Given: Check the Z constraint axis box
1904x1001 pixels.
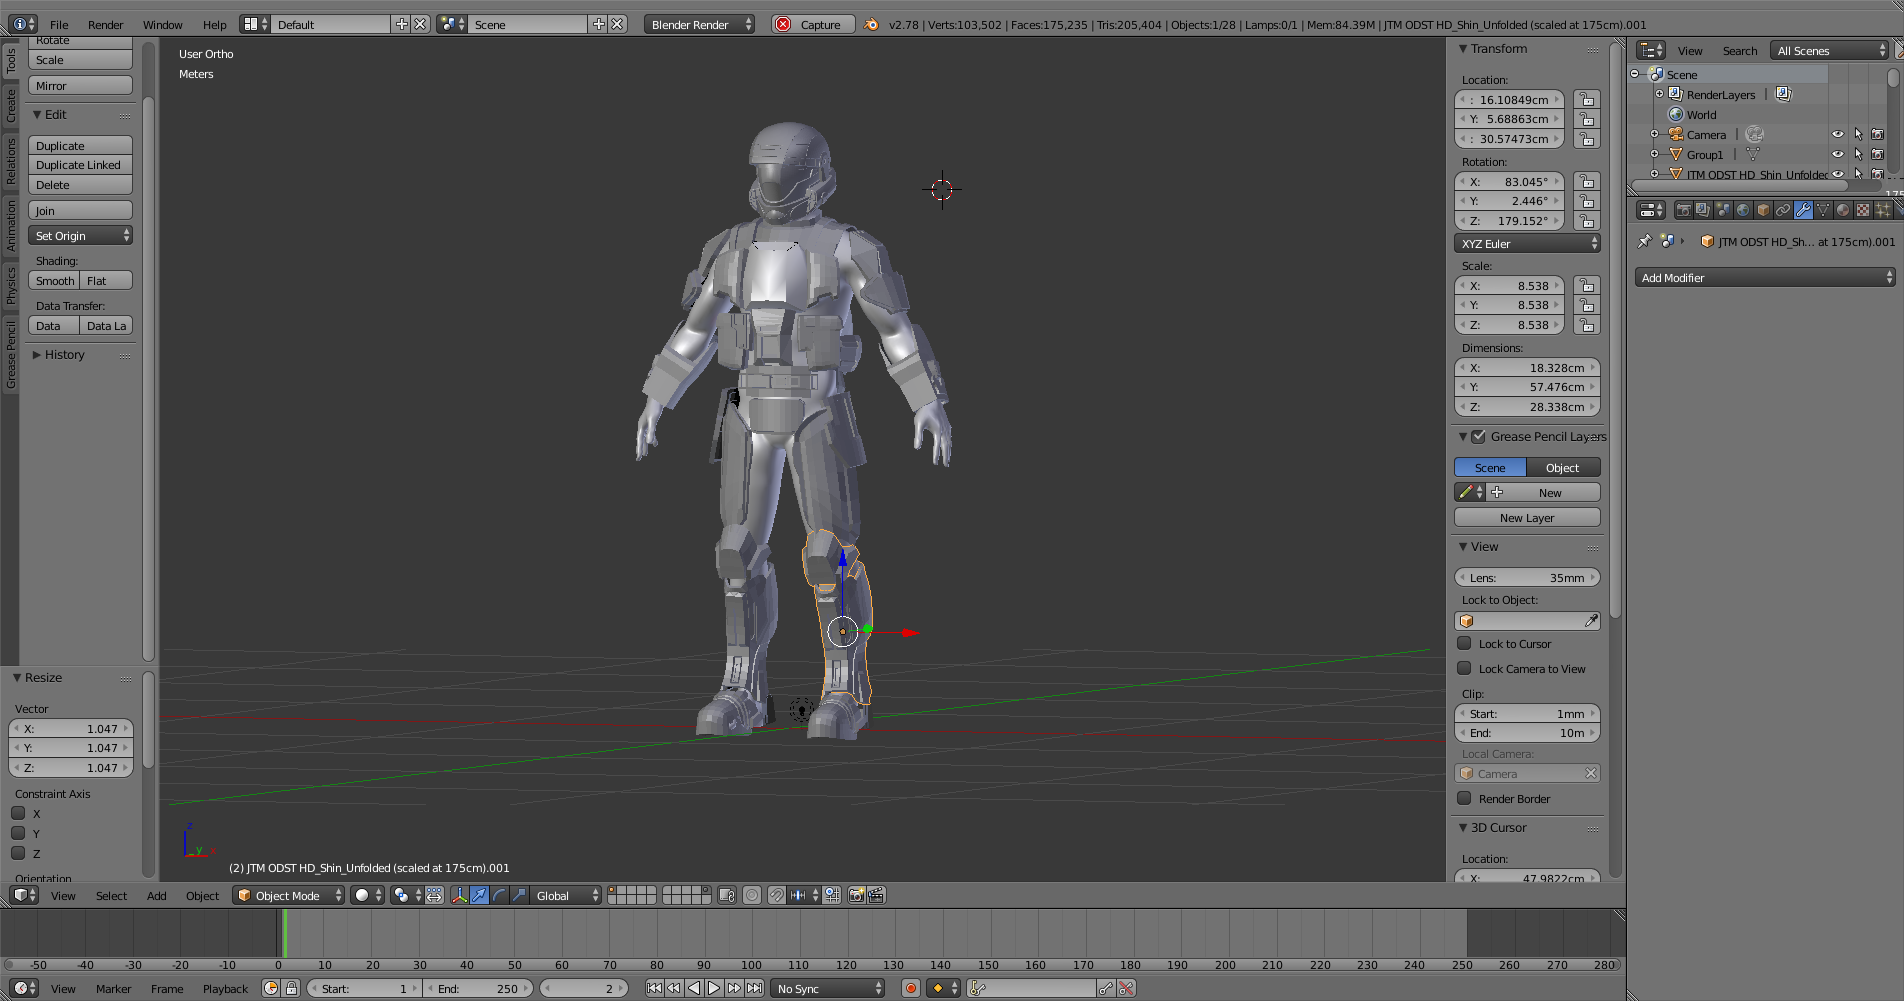Looking at the screenshot, I should (18, 853).
